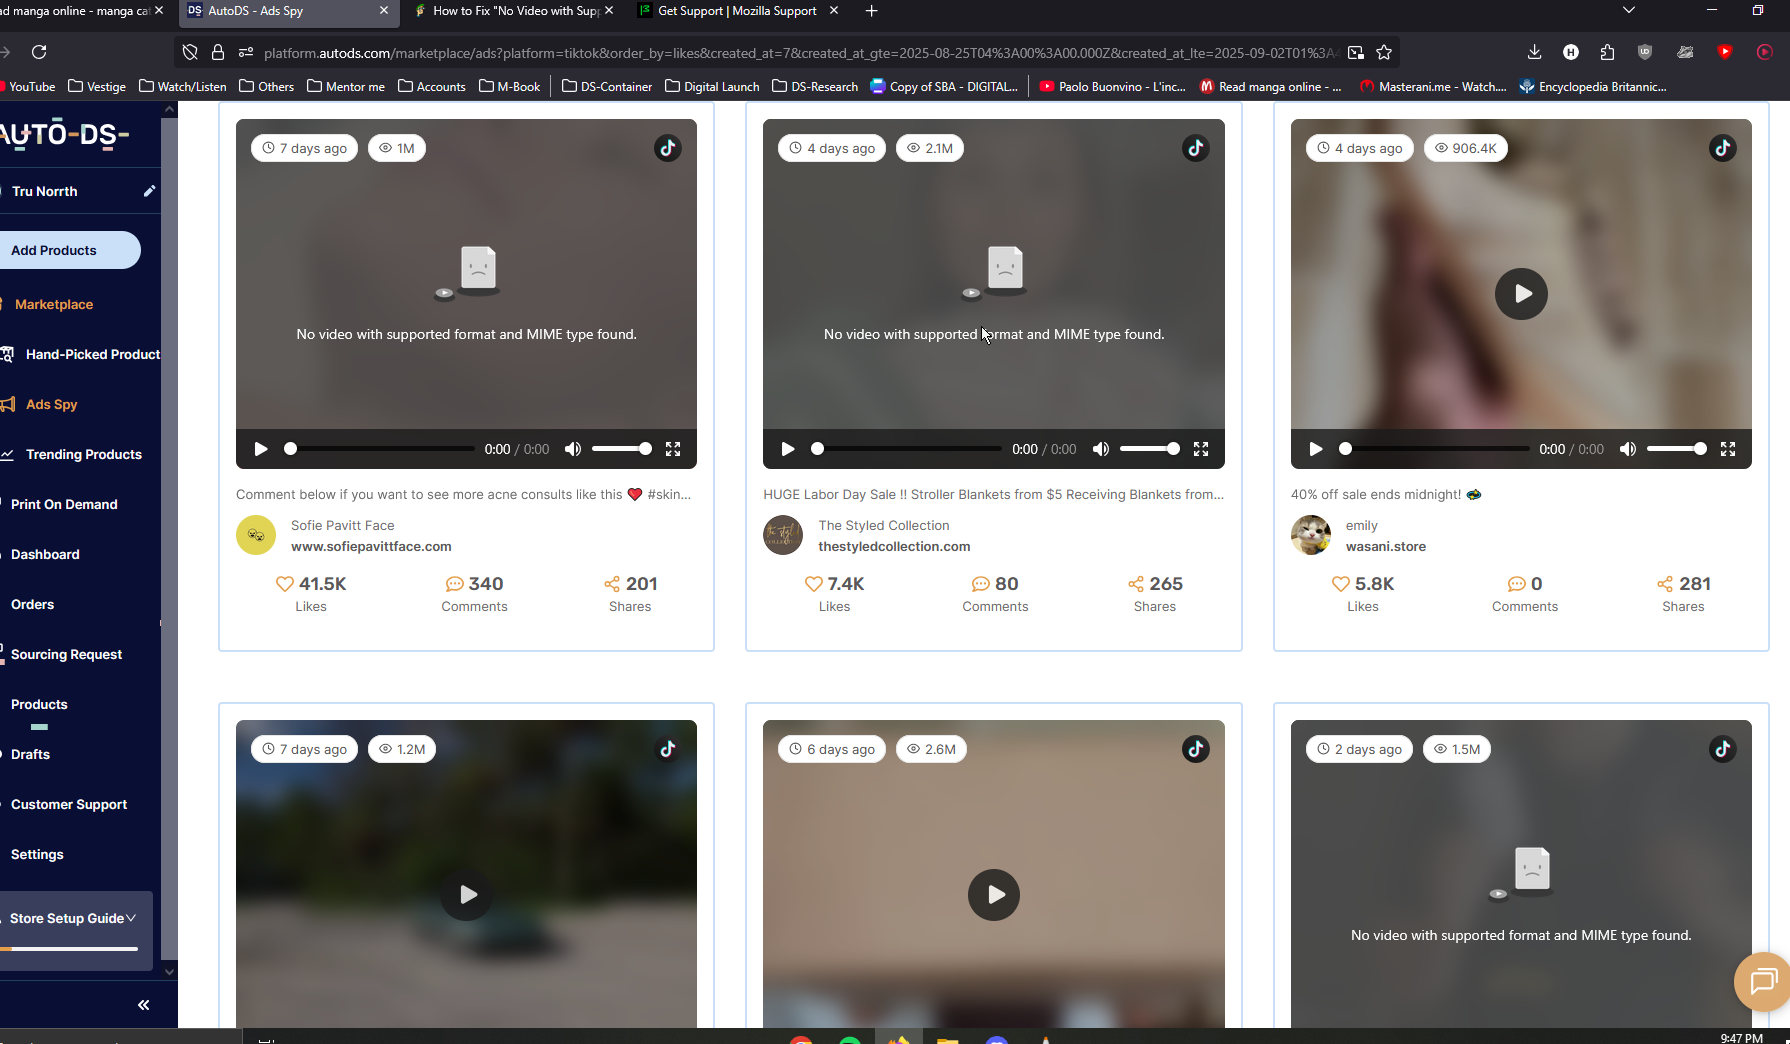Viewport: 1790px width, 1044px height.
Task: Visit www.sofiepavittface.com link
Action: [371, 546]
